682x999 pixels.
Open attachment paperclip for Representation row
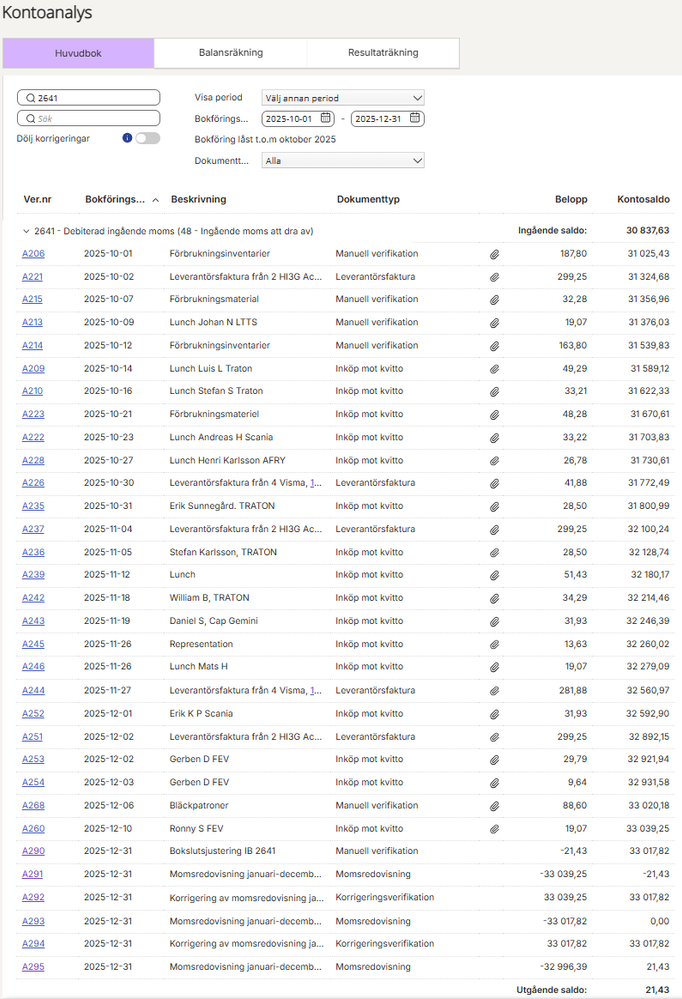click(x=494, y=645)
